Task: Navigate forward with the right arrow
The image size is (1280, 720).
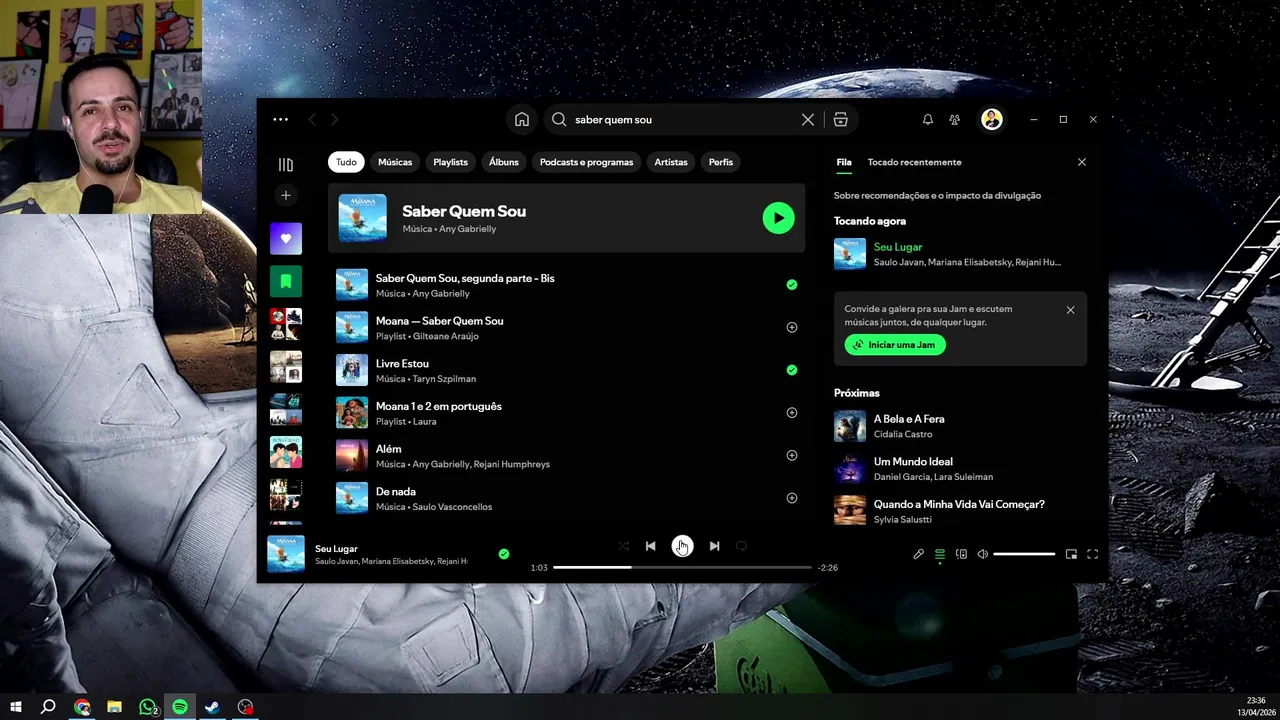Action: pos(334,119)
